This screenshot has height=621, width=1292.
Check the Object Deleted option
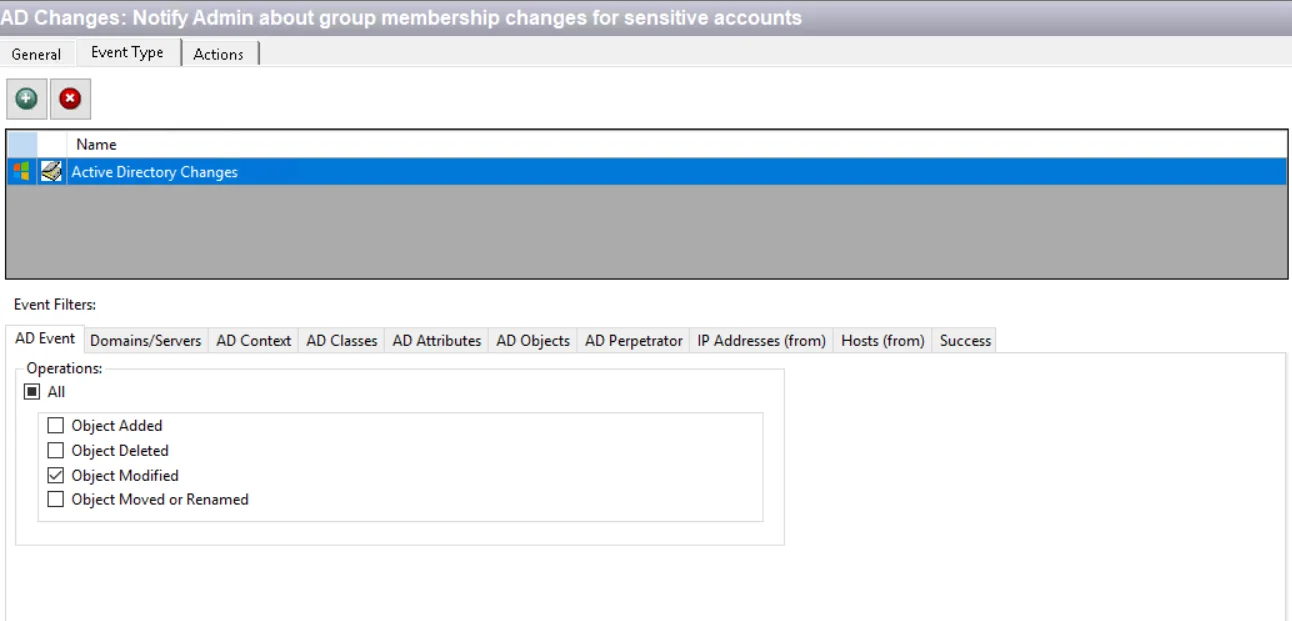click(55, 450)
